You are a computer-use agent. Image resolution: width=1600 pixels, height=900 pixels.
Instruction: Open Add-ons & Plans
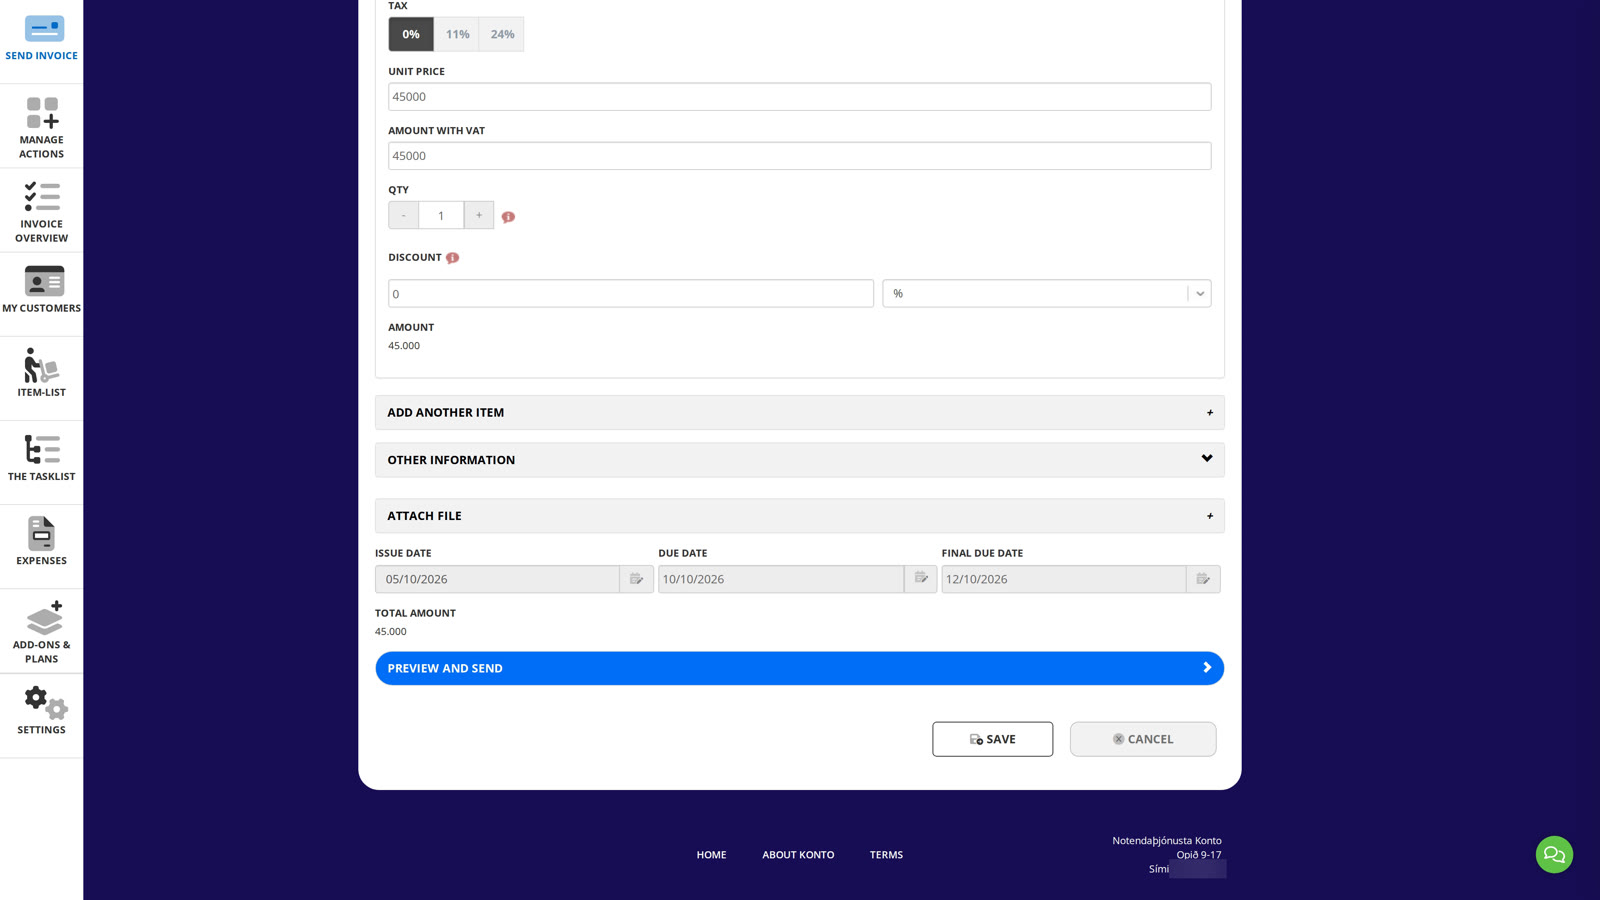click(41, 631)
